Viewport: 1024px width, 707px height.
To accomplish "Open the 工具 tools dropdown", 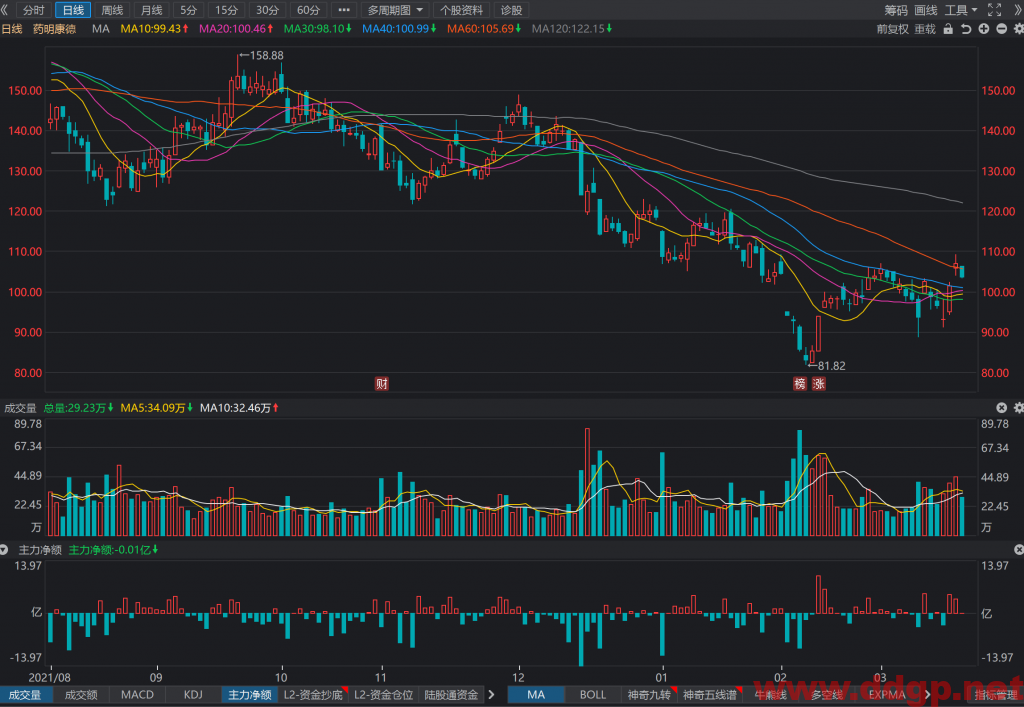I will point(961,10).
